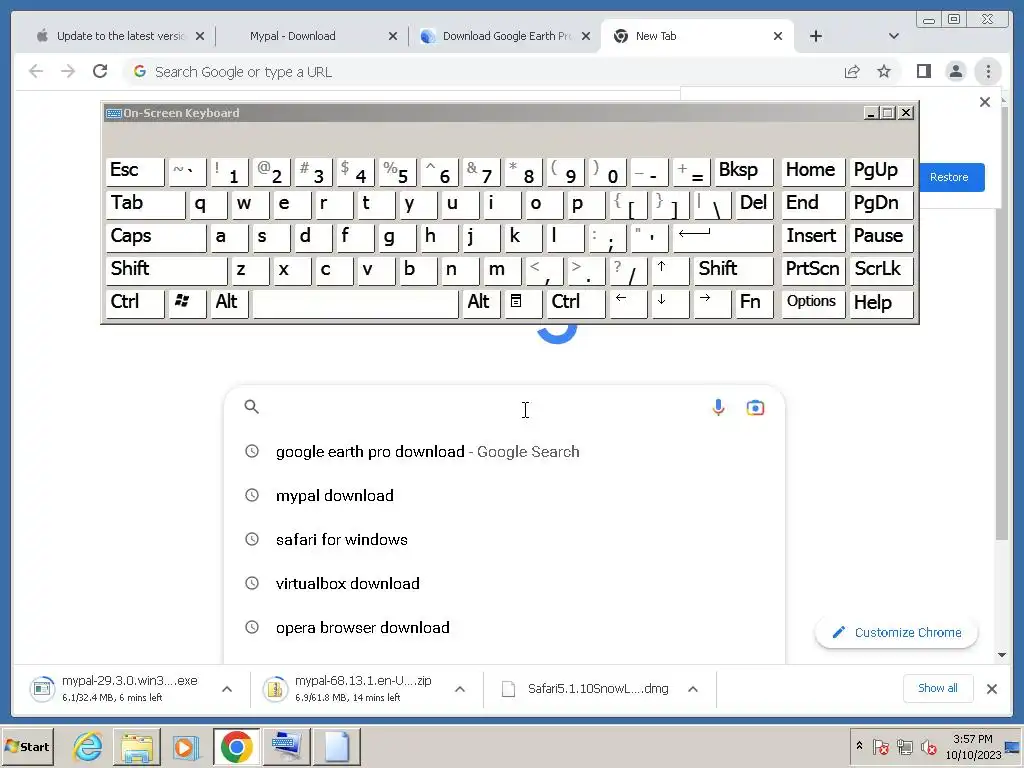Screen dimensions: 1024x768
Task: Click the Chrome icon in taskbar
Action: click(x=236, y=746)
